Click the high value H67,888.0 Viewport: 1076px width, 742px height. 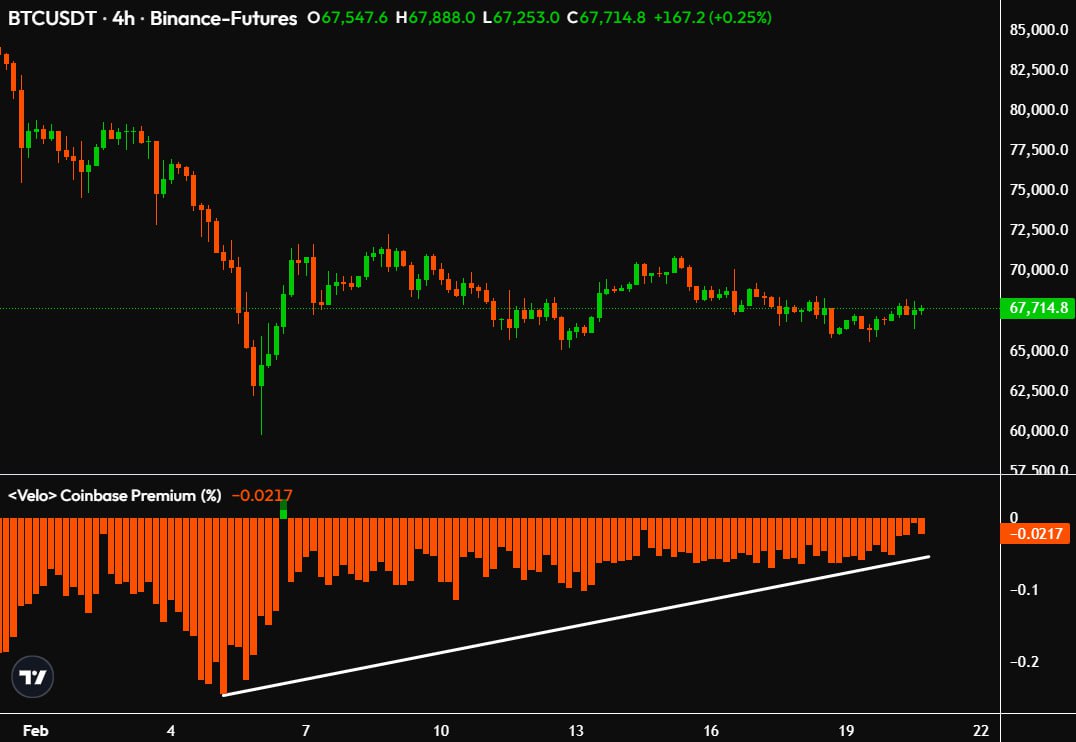435,18
